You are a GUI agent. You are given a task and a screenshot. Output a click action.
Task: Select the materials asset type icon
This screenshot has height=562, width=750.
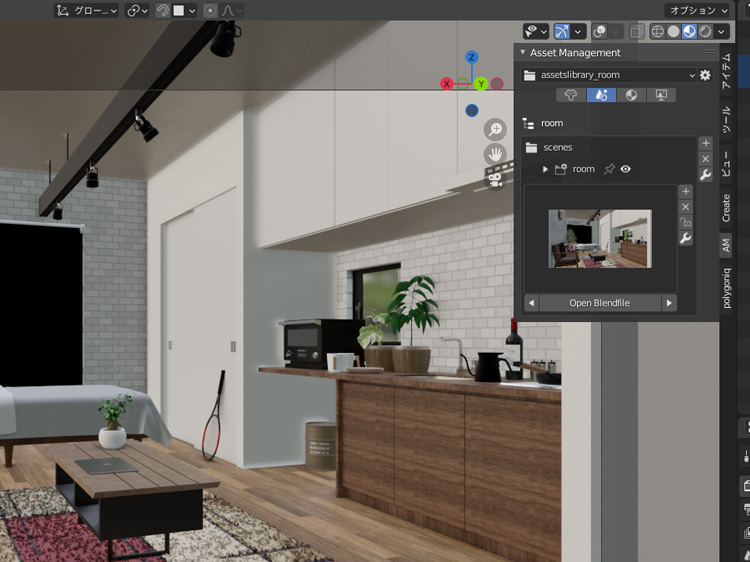(631, 95)
